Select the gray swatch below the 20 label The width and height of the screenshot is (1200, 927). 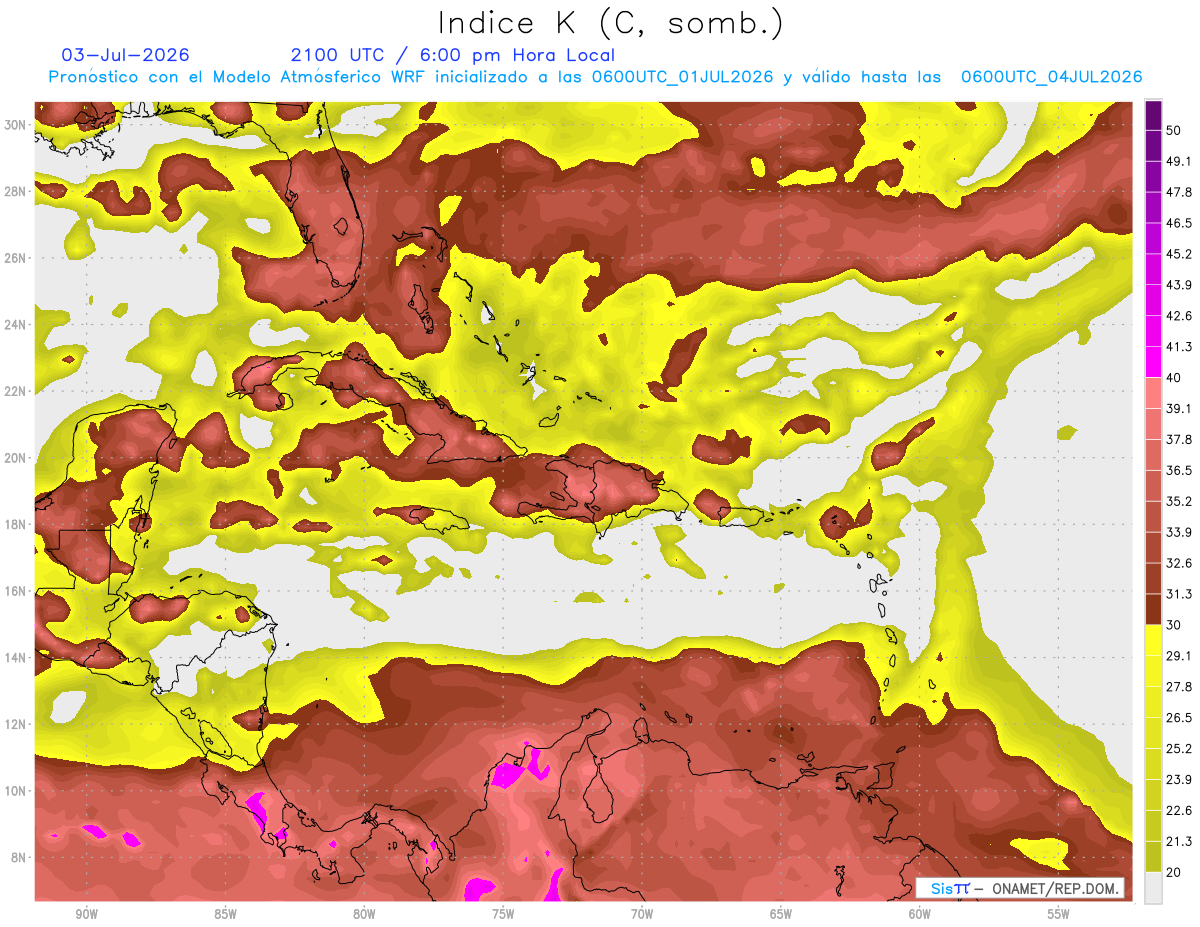1154,887
